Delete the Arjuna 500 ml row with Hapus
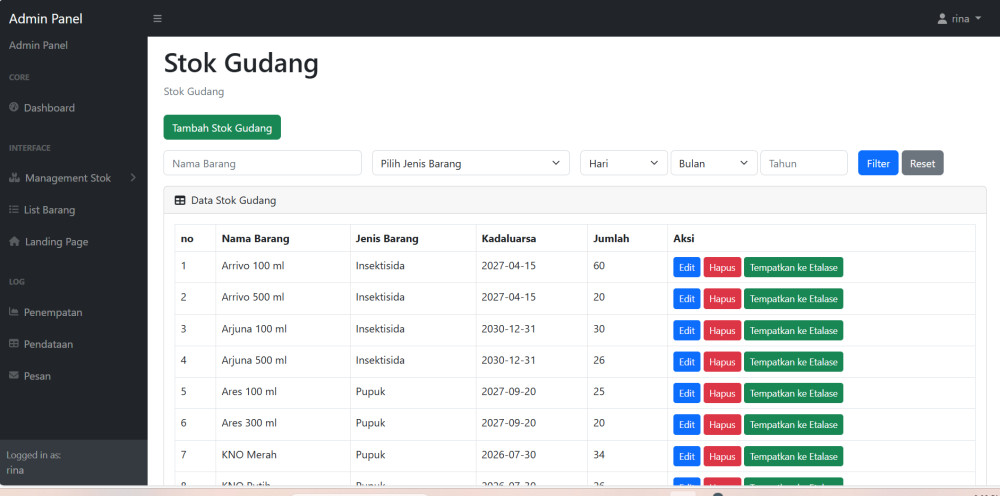 (722, 361)
